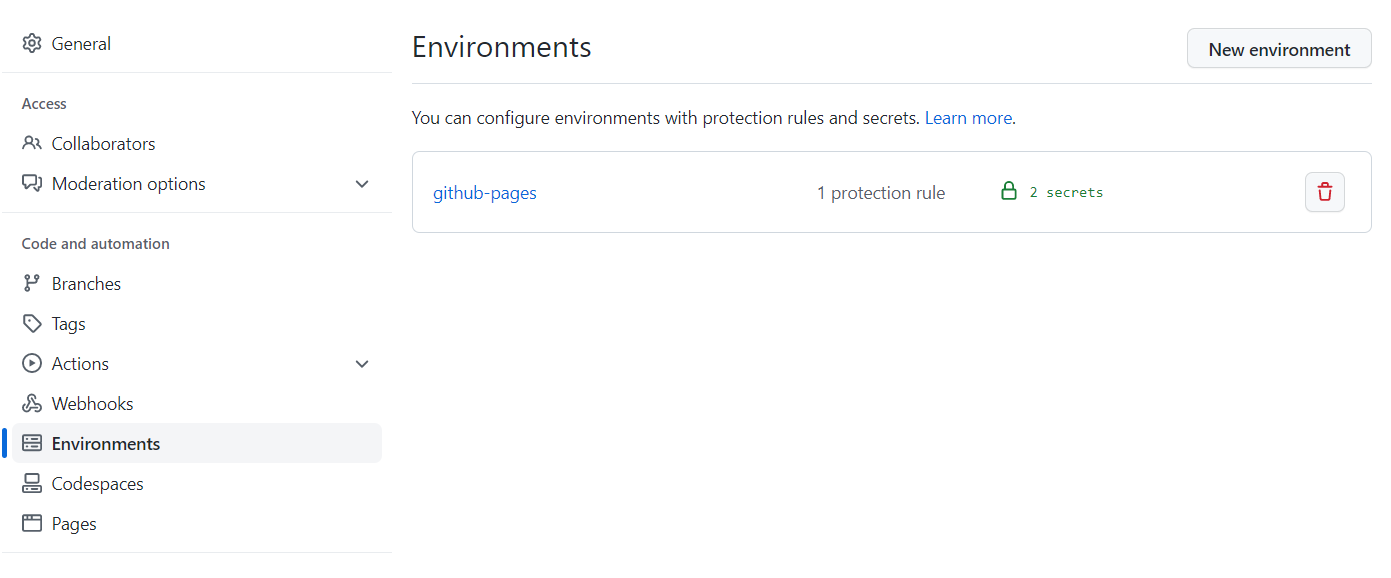Click the Webhooks icon in sidebar

(x=32, y=404)
